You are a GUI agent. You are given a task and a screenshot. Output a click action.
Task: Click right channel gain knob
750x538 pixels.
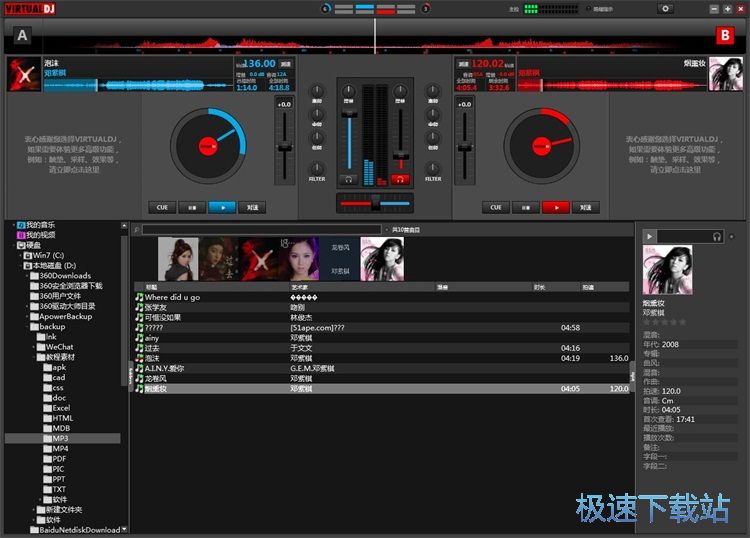400,90
